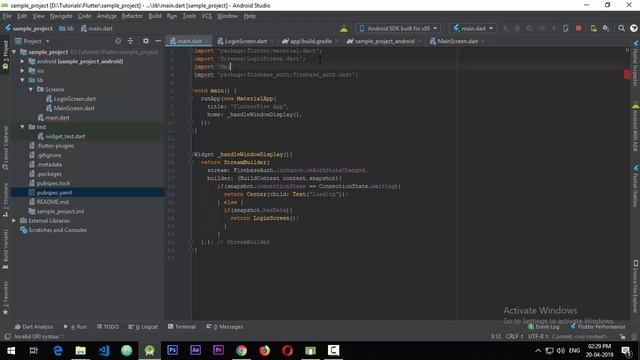
Task: Switch to Photoshop in taskbar
Action: [x=172, y=350]
